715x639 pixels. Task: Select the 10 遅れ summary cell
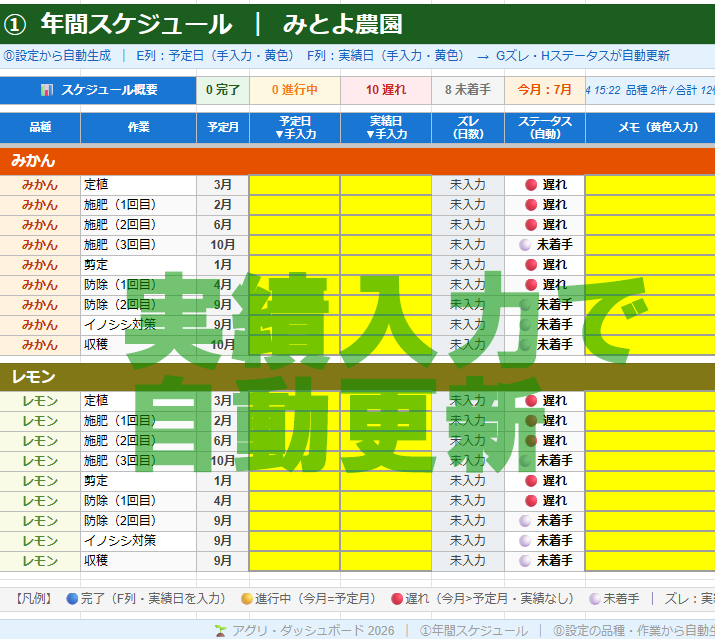(x=386, y=90)
